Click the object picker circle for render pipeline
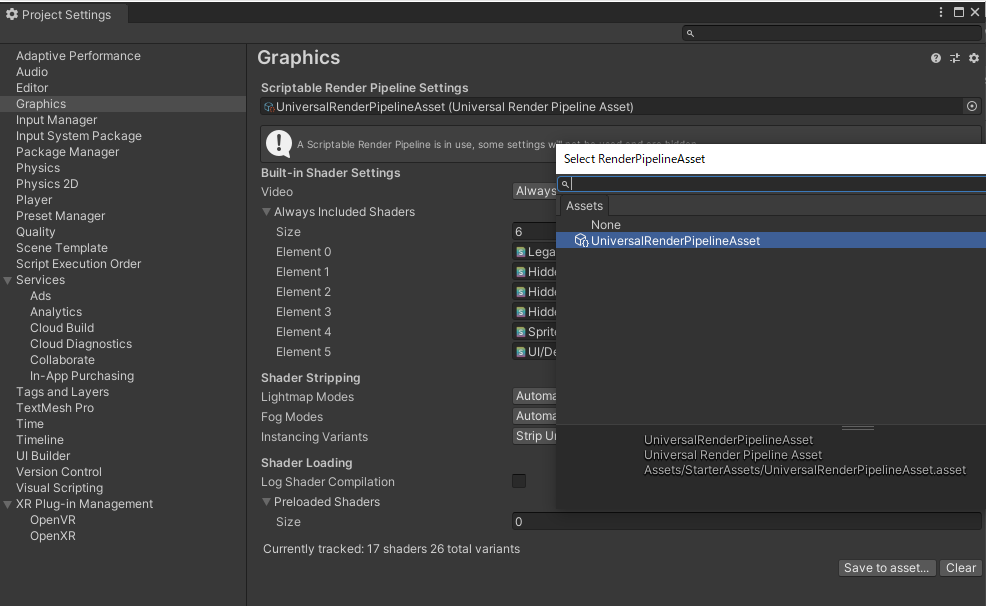The width and height of the screenshot is (986, 606). coord(971,106)
